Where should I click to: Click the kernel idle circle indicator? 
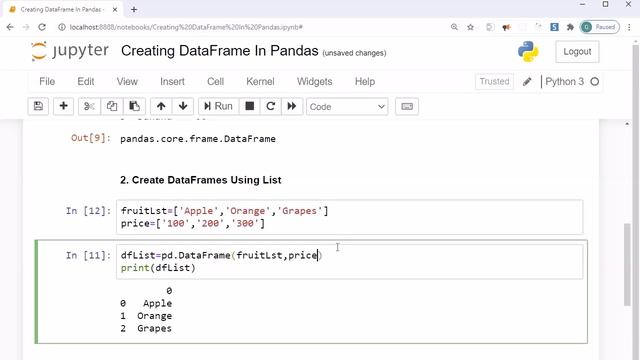point(595,82)
